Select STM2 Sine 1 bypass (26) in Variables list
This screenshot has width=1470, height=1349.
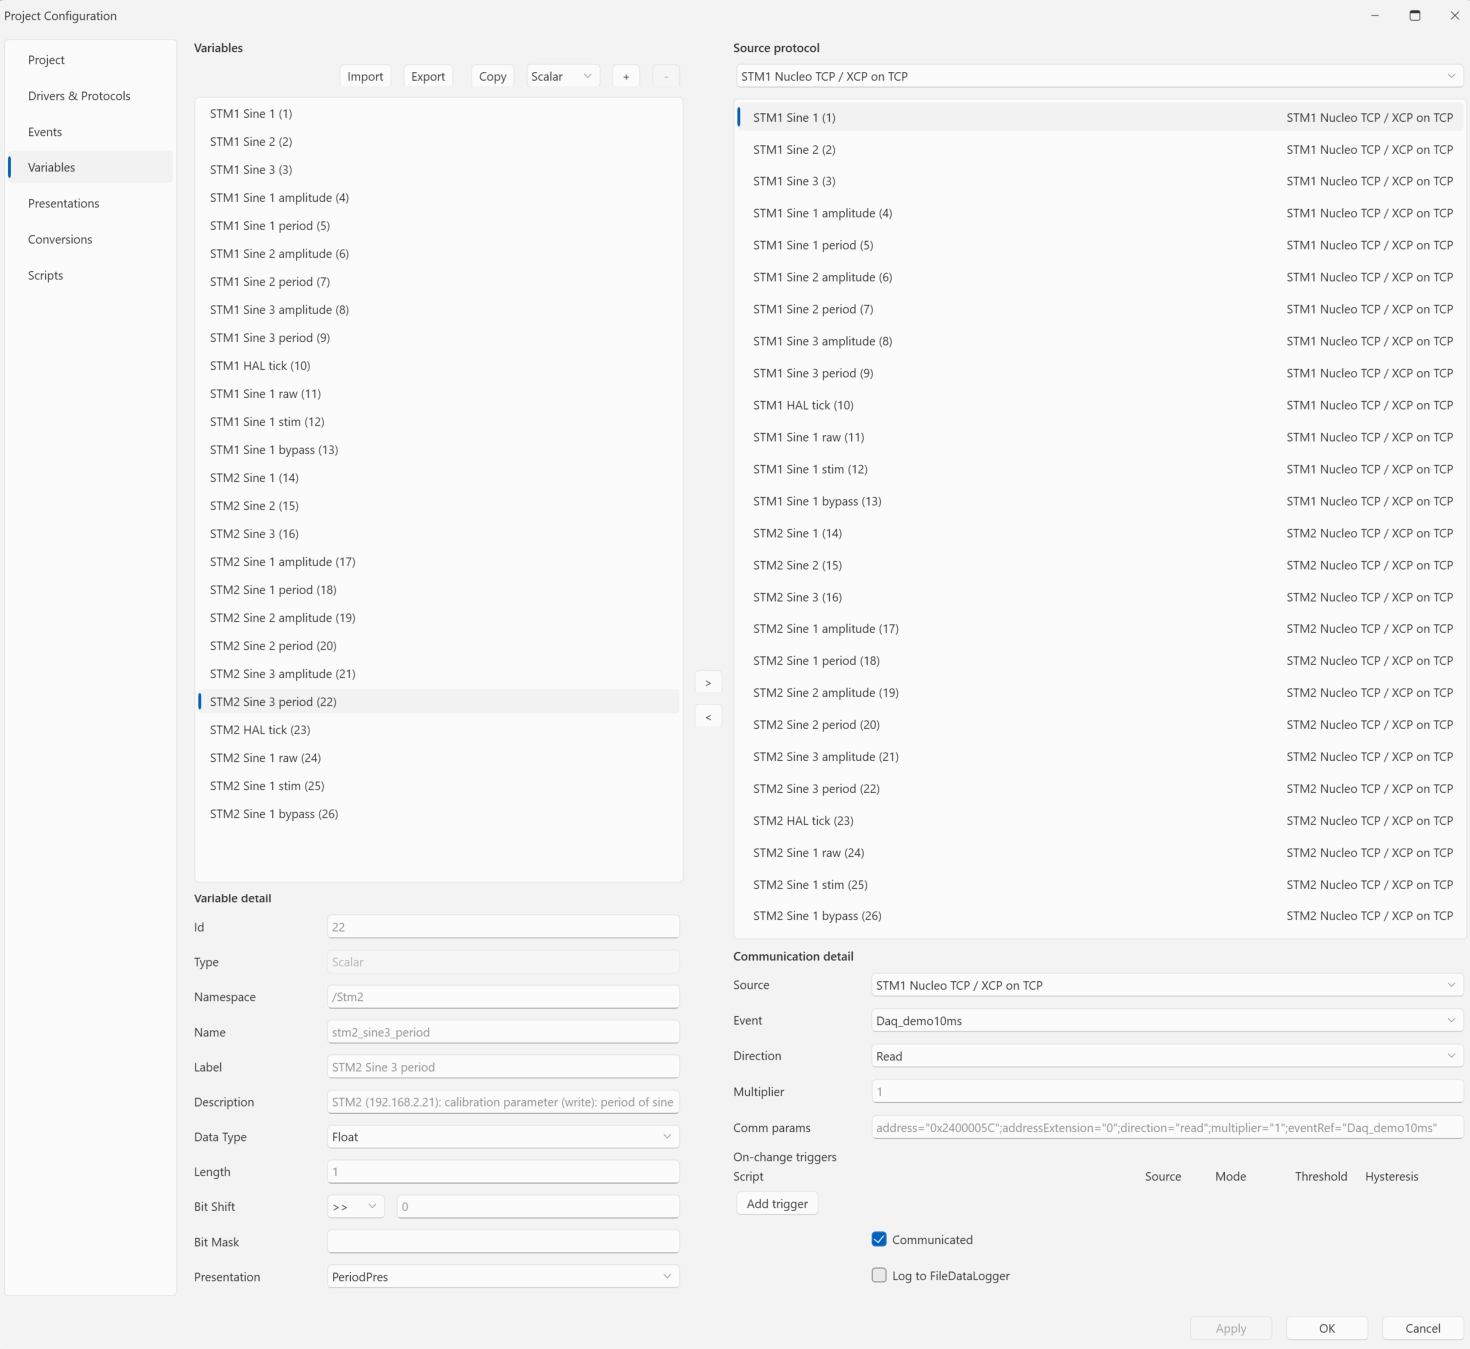click(439, 814)
